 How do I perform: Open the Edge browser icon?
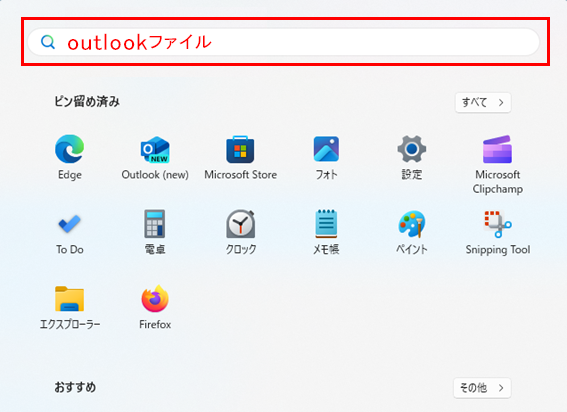(x=69, y=149)
